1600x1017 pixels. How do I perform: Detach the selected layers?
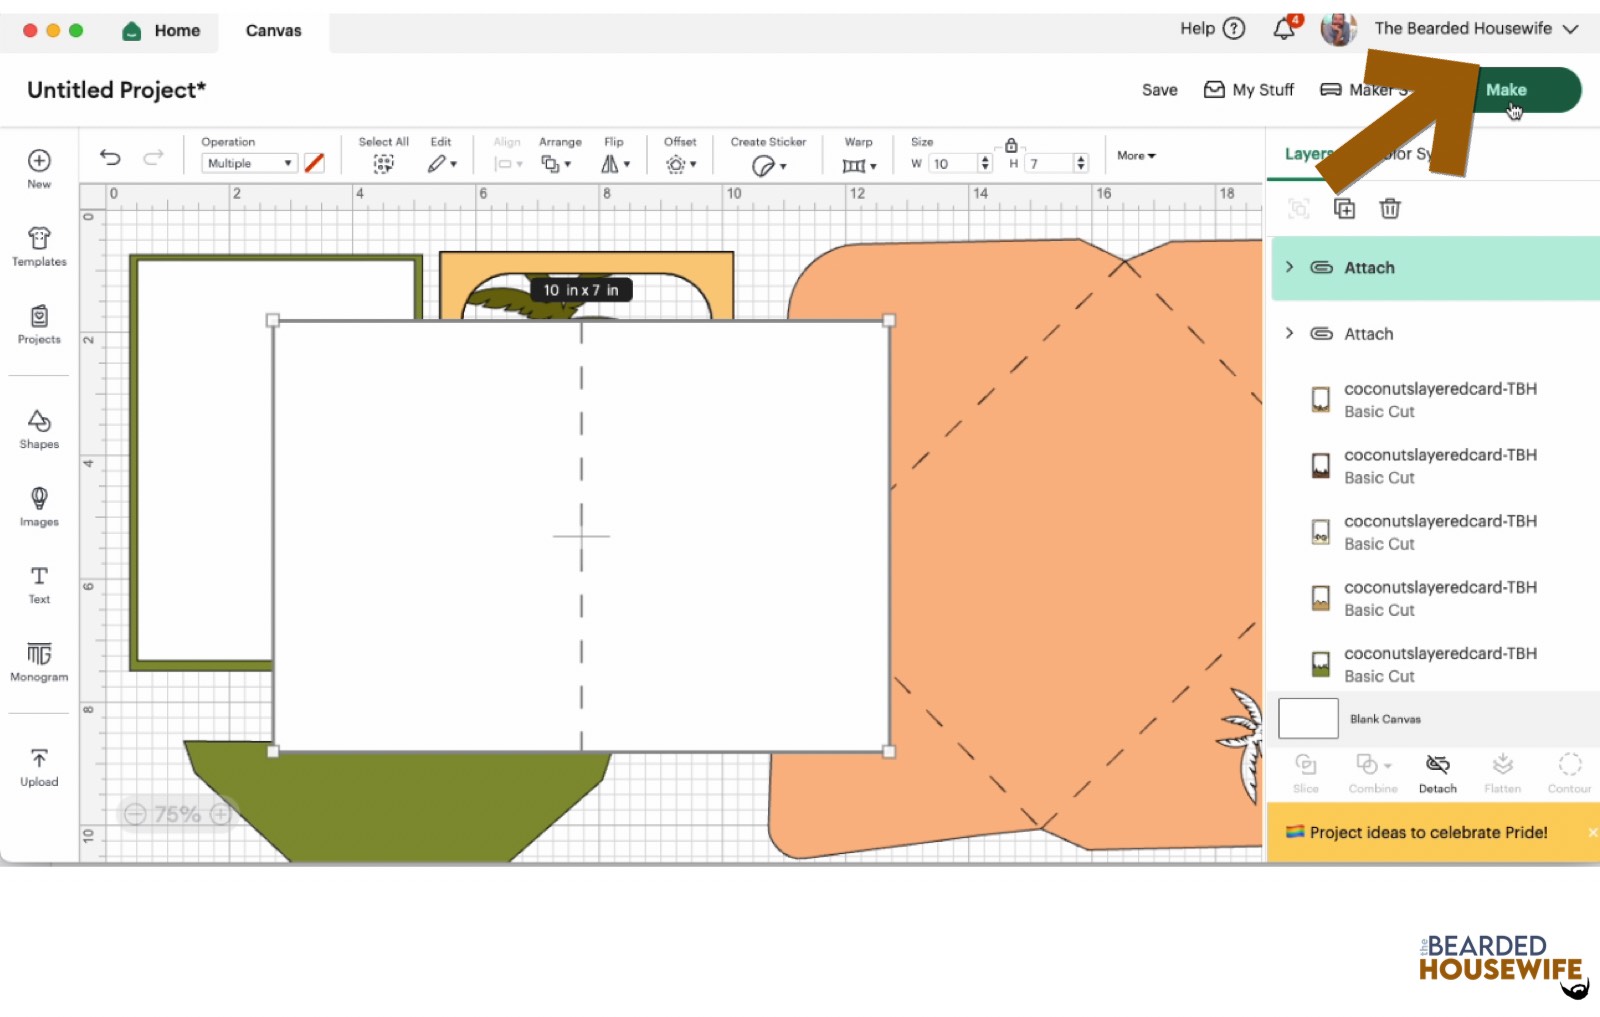pyautogui.click(x=1437, y=773)
